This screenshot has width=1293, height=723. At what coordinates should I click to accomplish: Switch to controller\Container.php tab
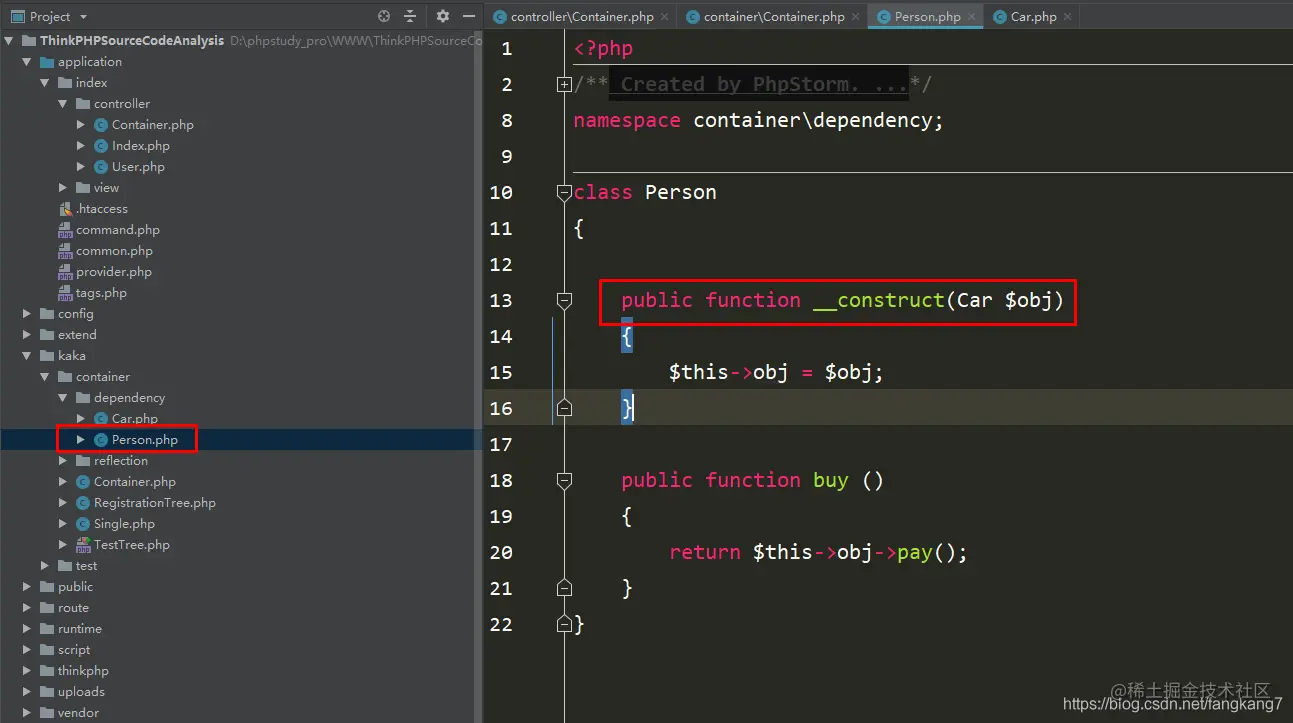click(x=582, y=17)
